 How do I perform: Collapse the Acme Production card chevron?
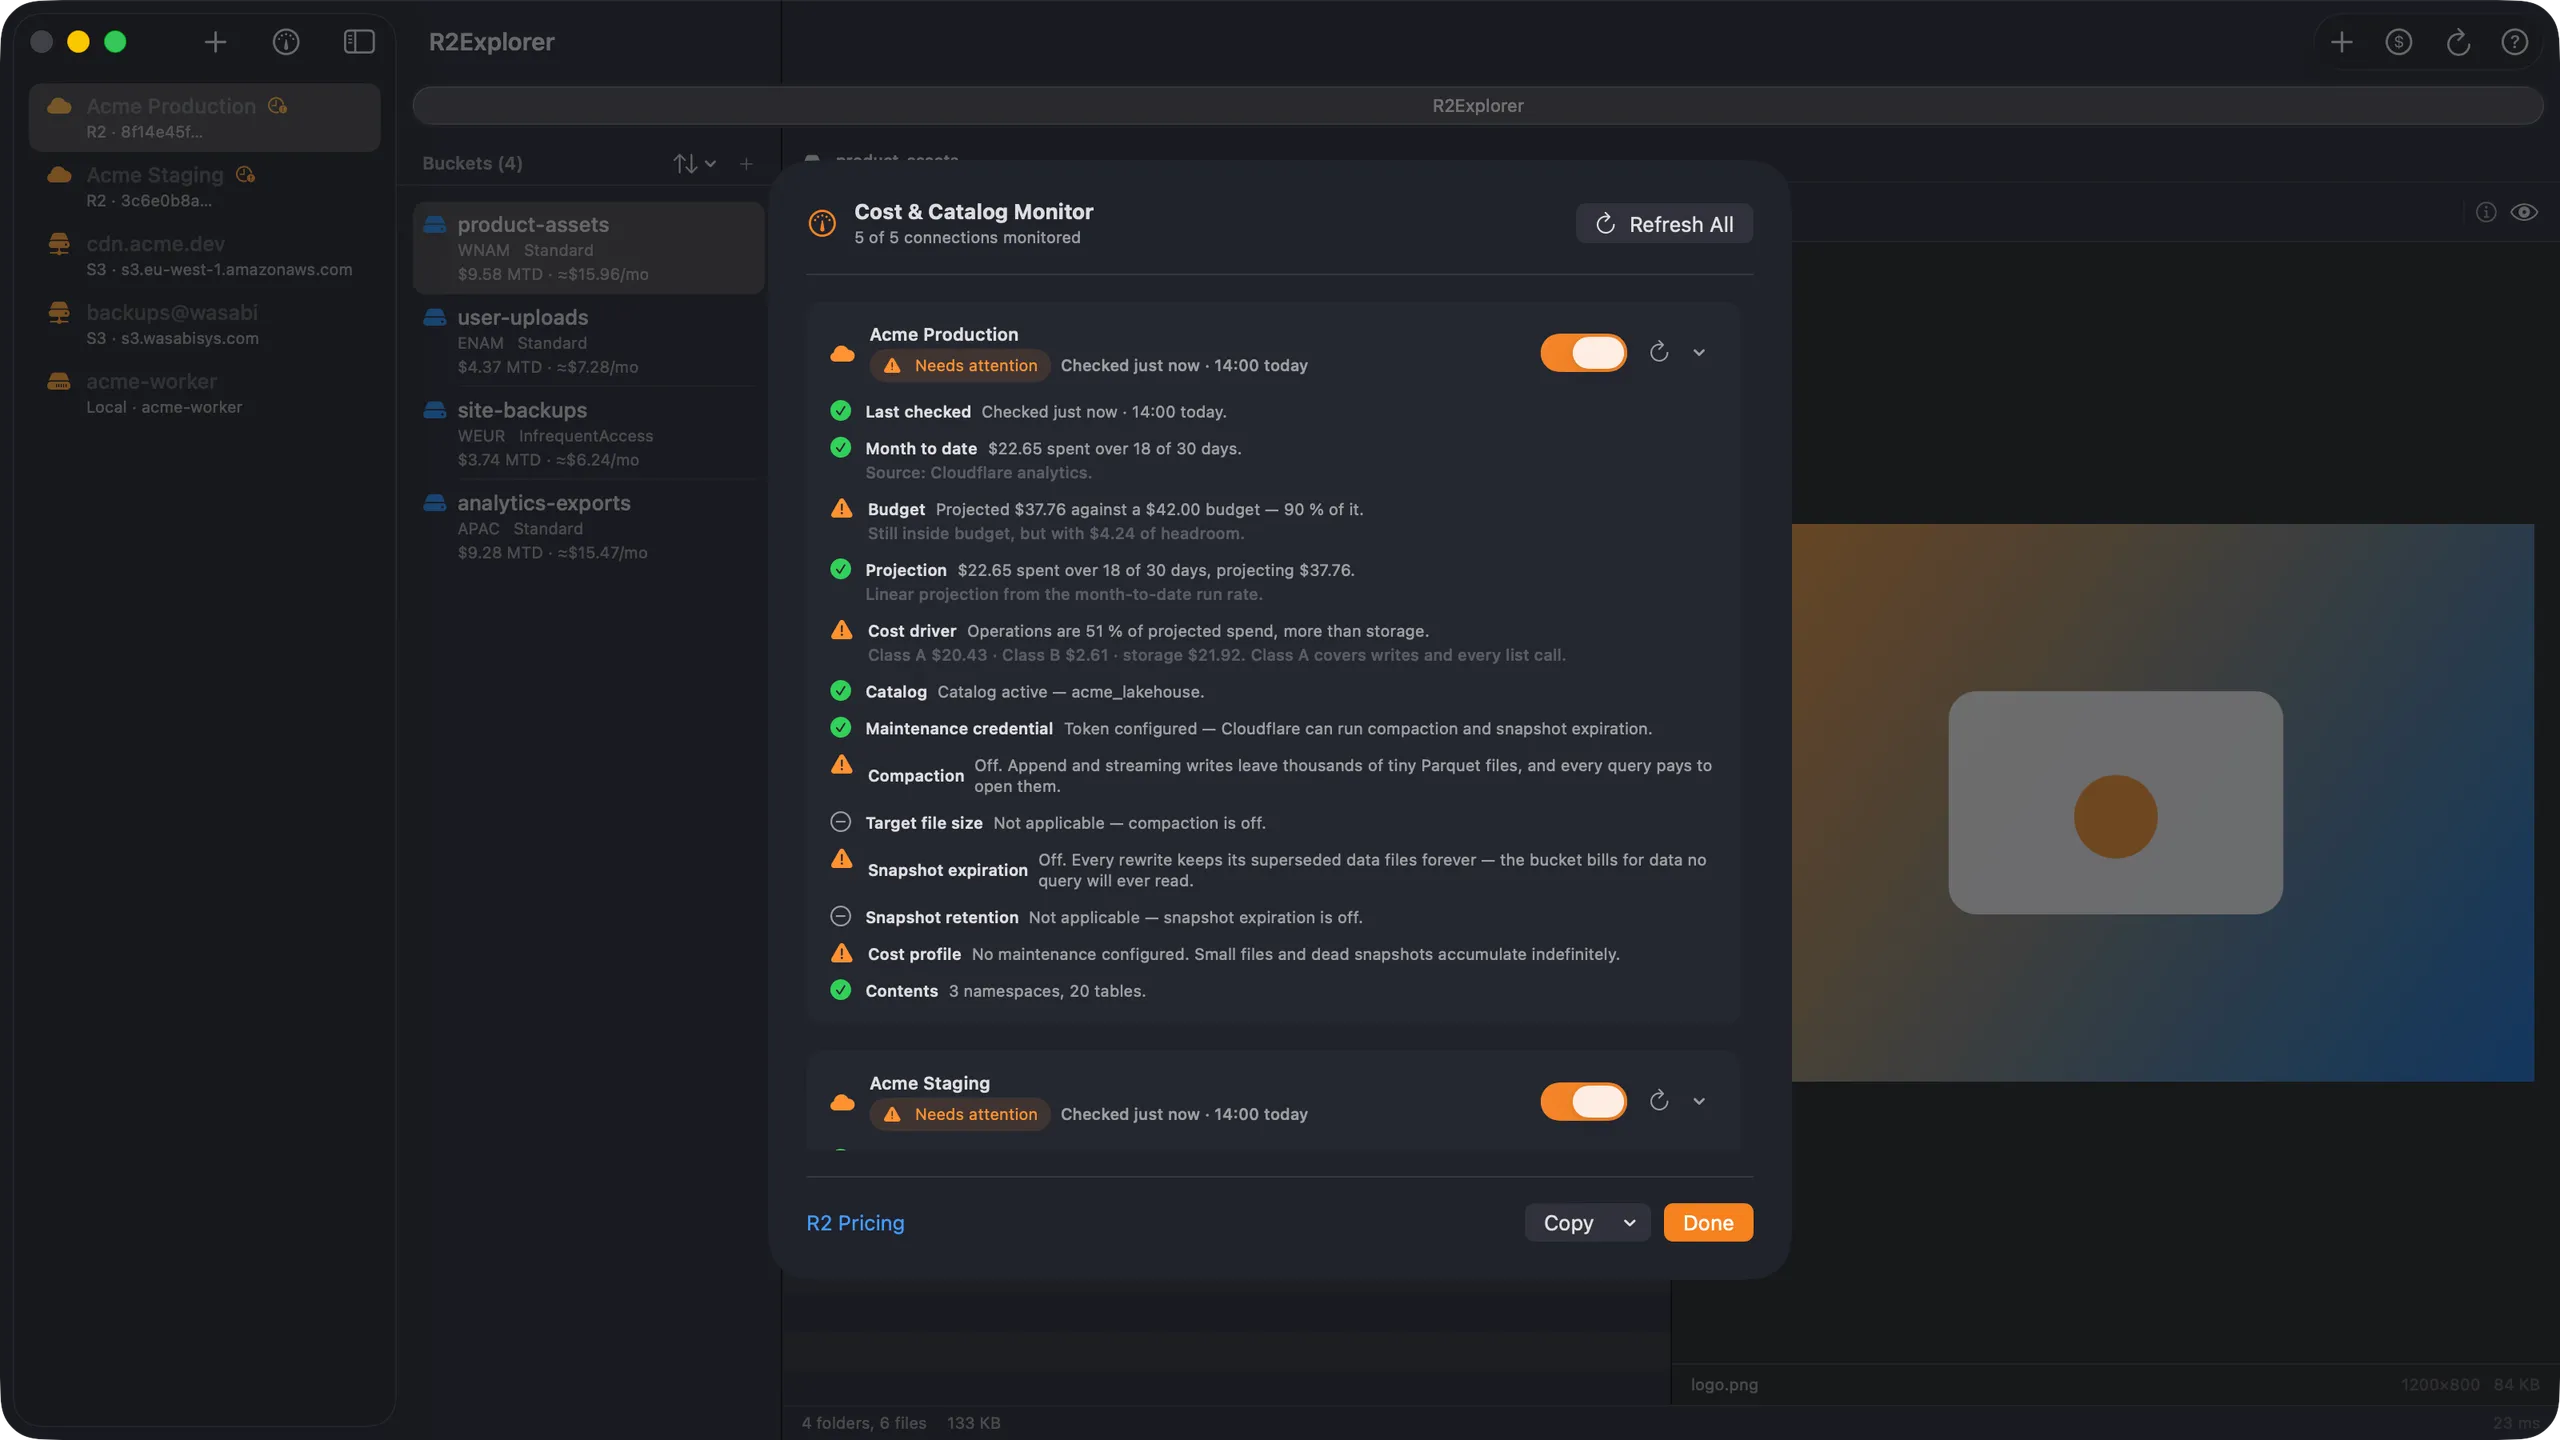1699,352
